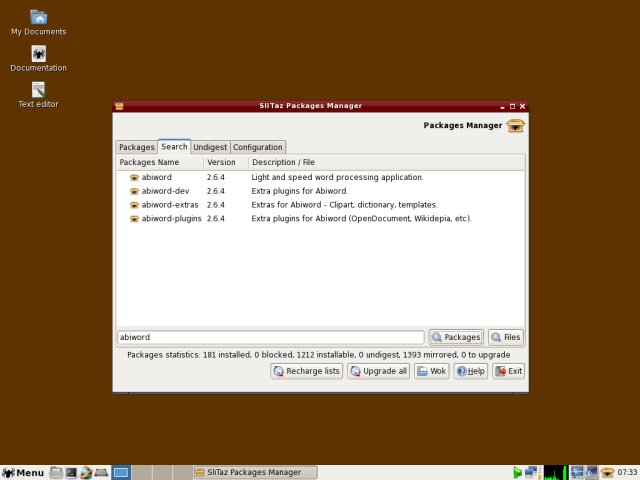
Task: Click the Wok button
Action: (431, 371)
